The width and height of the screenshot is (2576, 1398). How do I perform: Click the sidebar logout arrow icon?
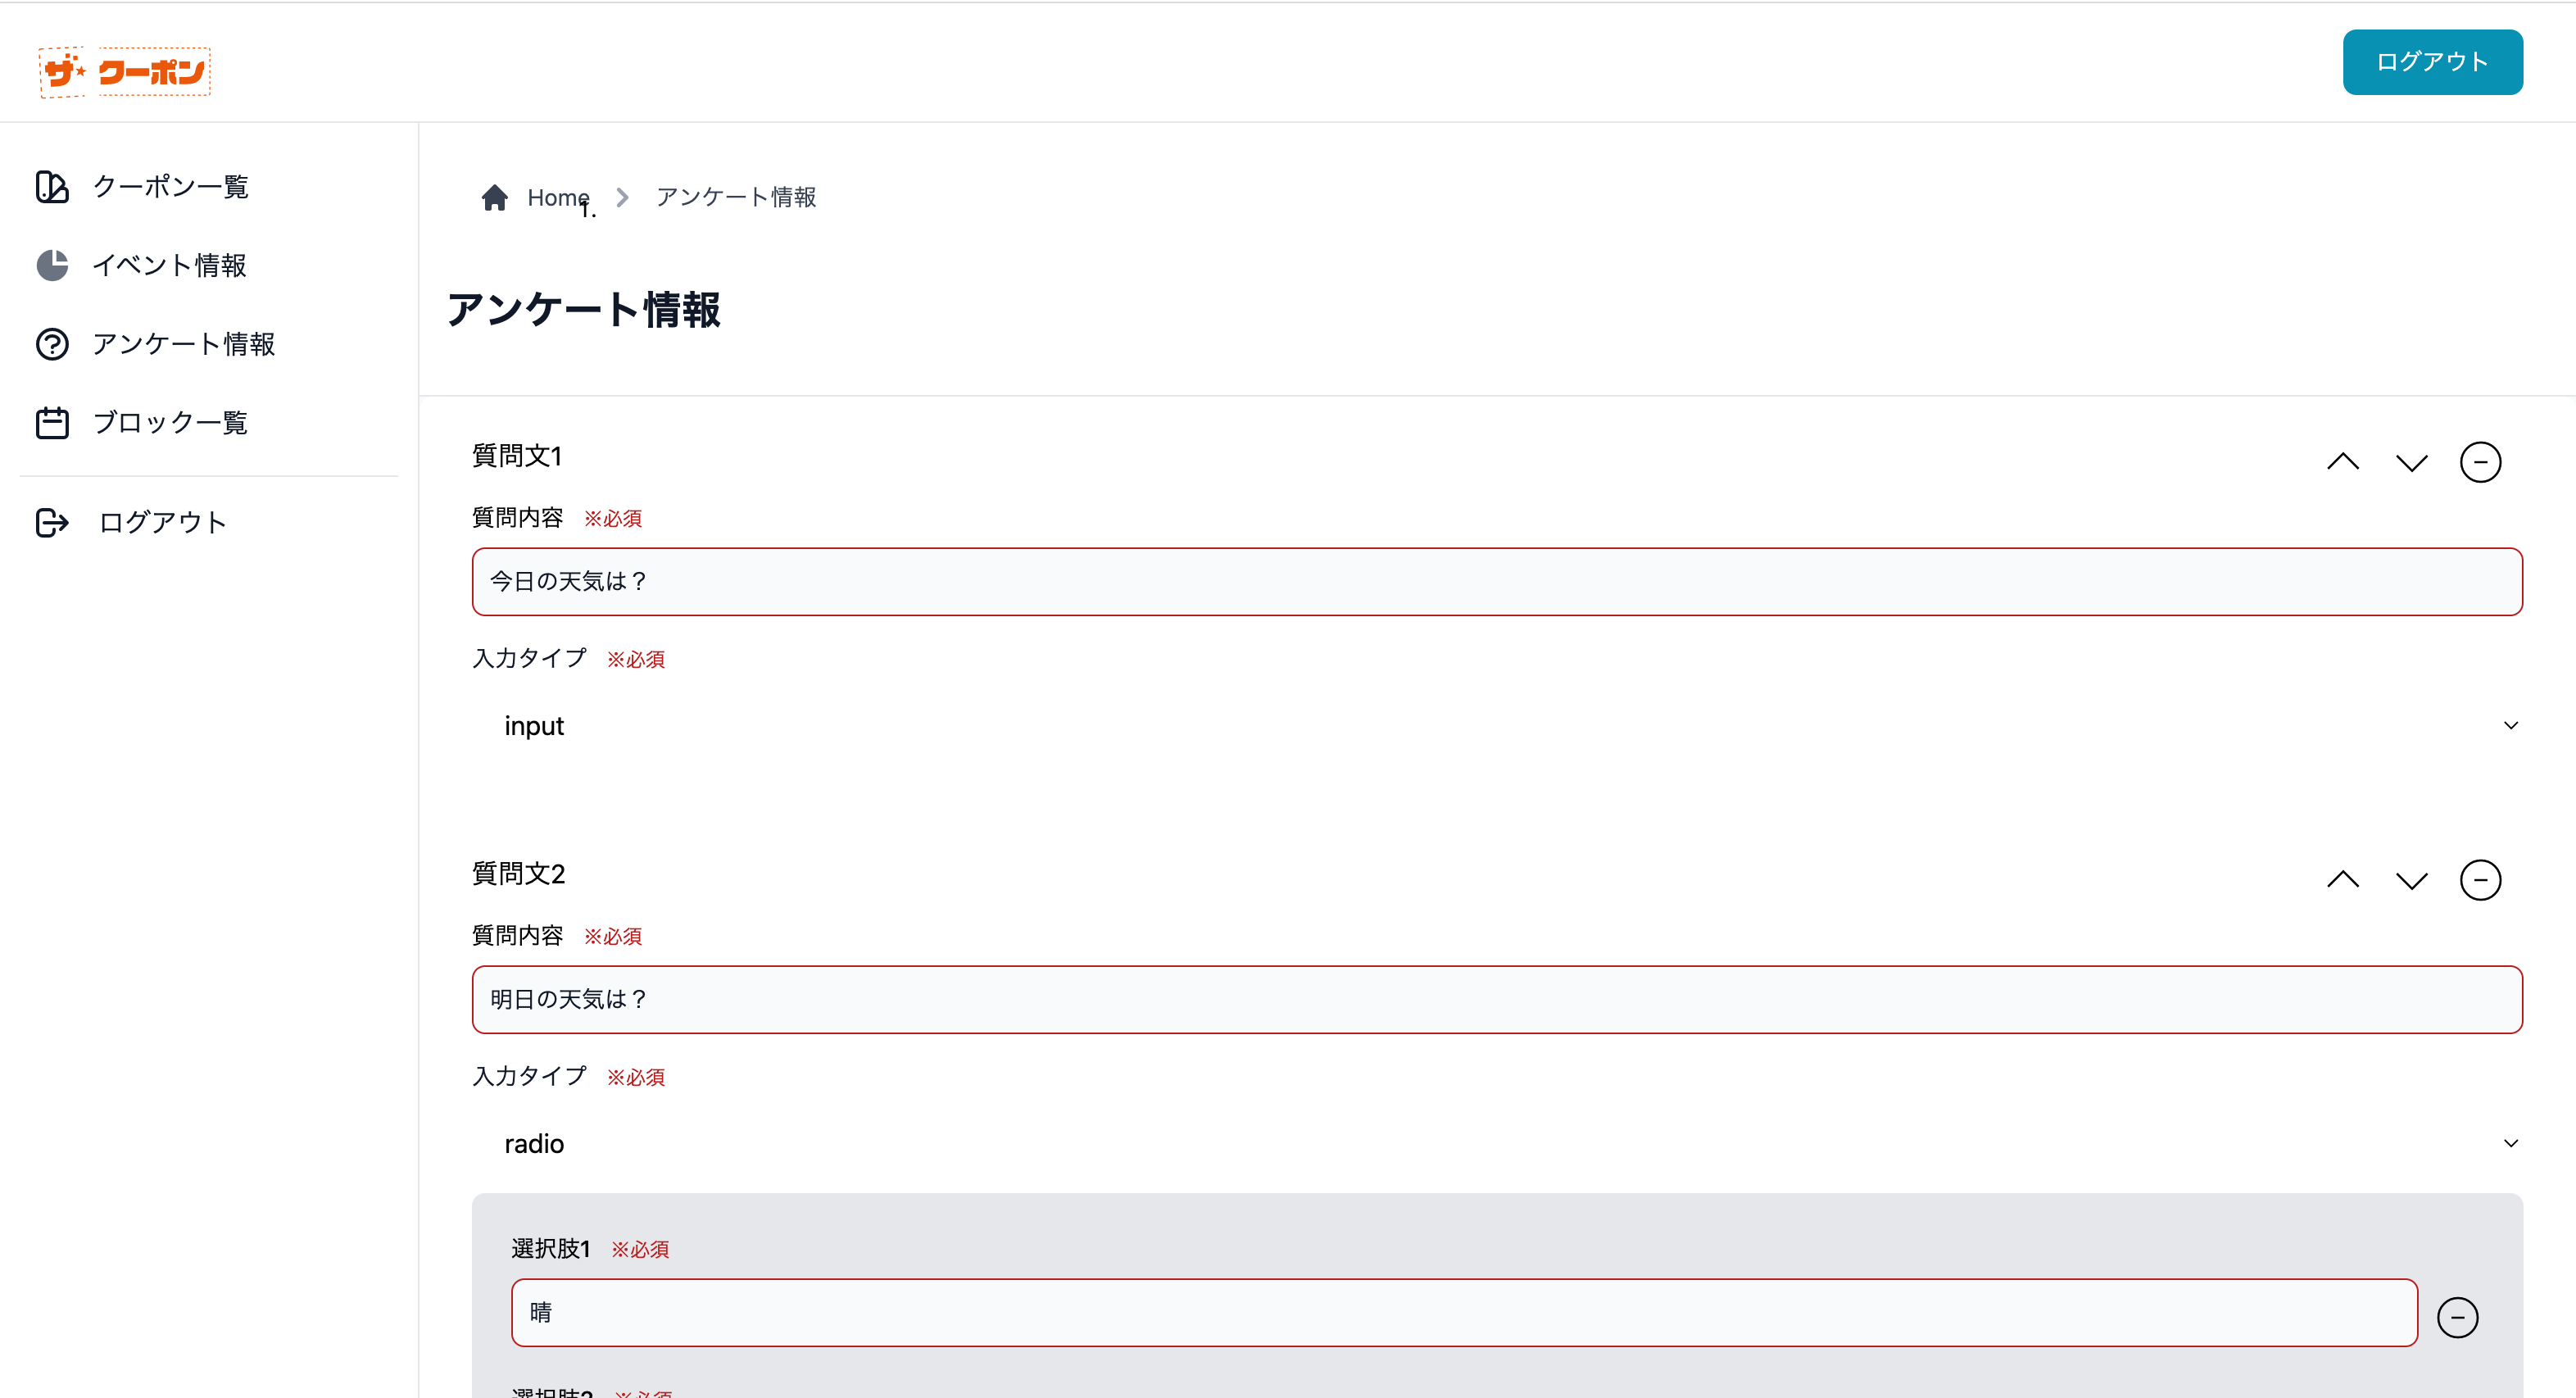tap(52, 521)
